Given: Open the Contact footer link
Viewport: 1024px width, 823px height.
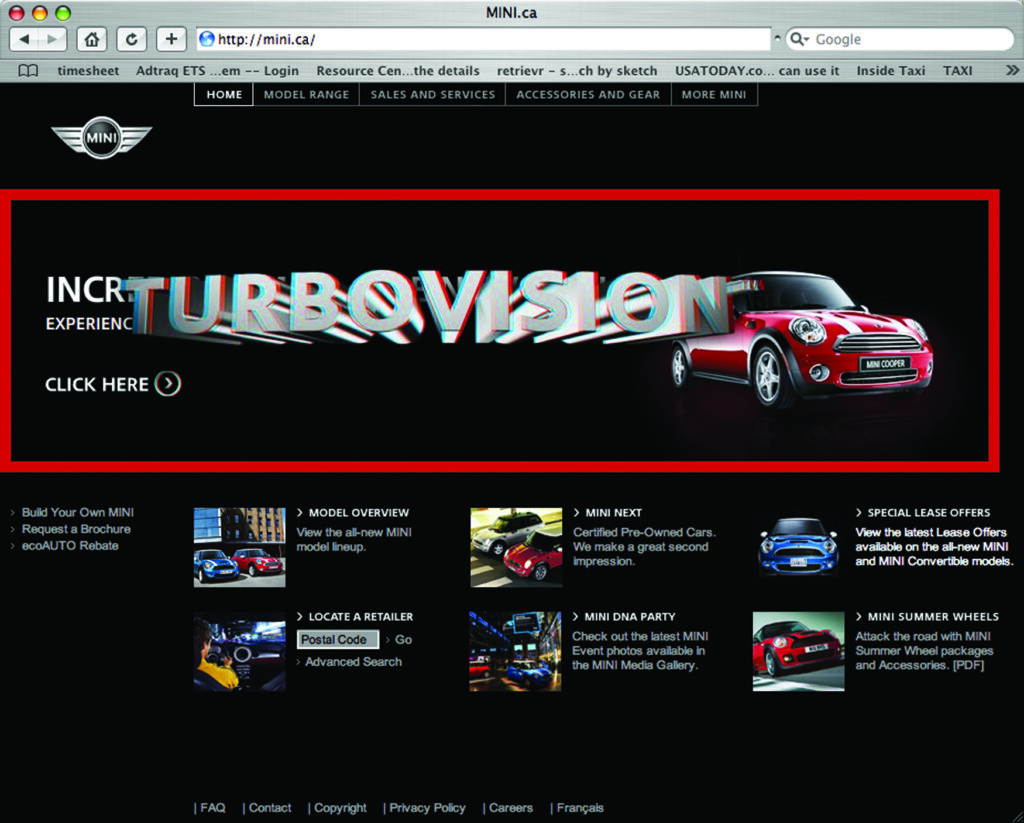Looking at the screenshot, I should click(270, 808).
